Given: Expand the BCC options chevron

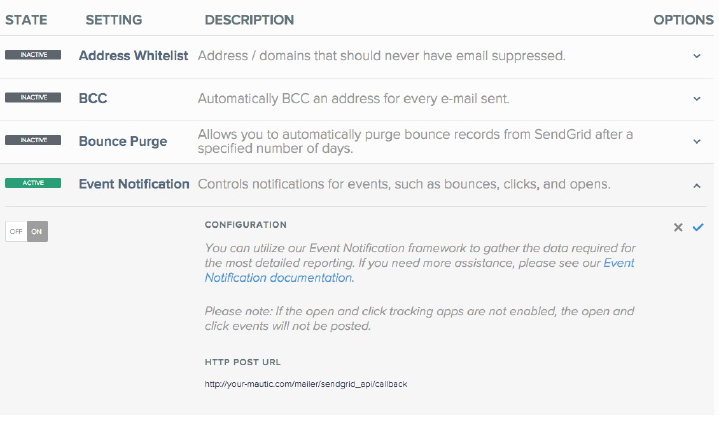Looking at the screenshot, I should click(697, 99).
